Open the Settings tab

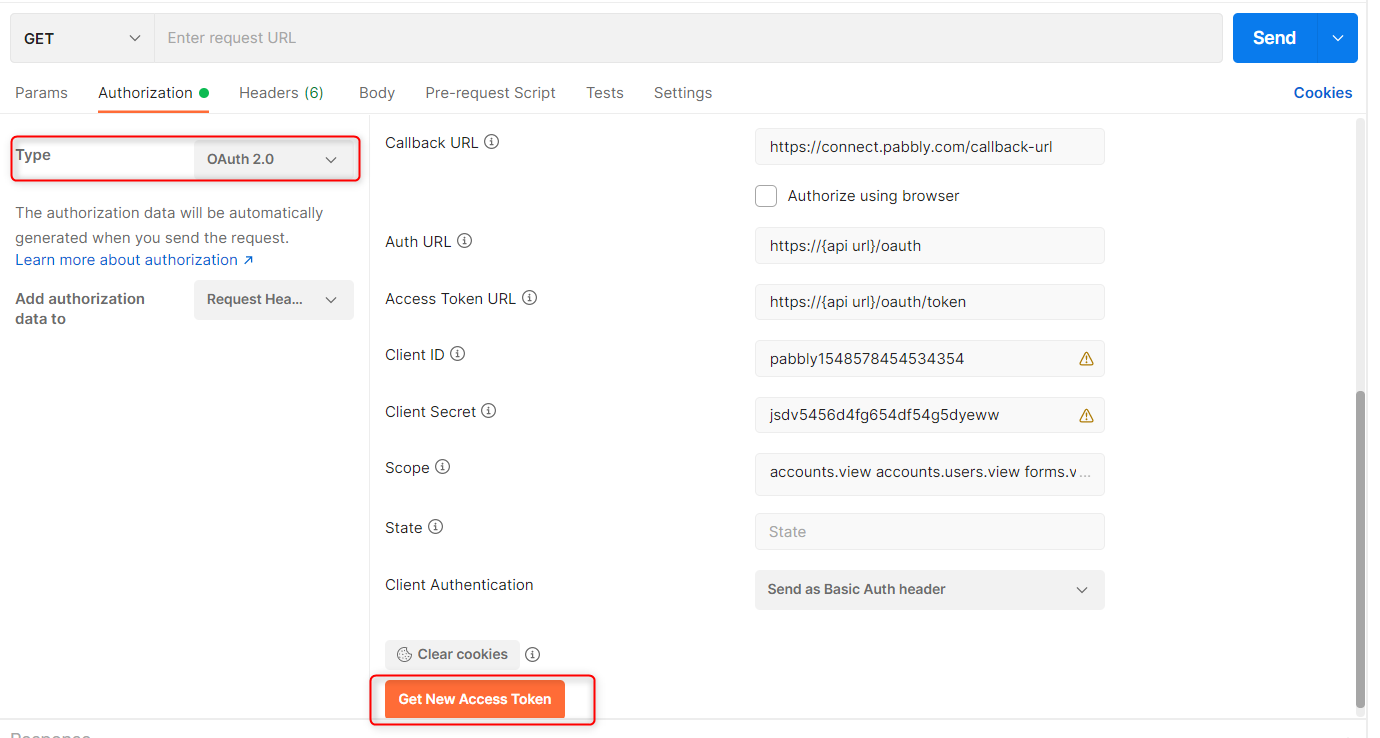pos(683,93)
